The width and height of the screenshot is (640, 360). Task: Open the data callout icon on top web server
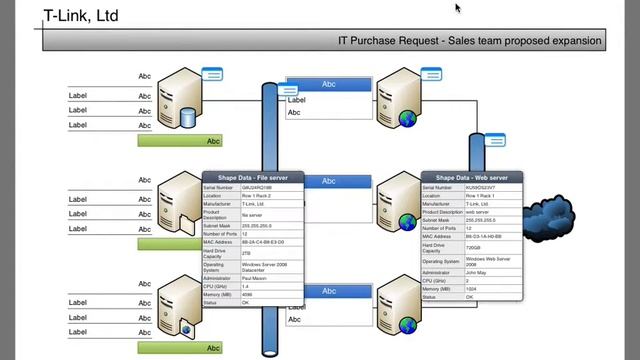pos(431,74)
